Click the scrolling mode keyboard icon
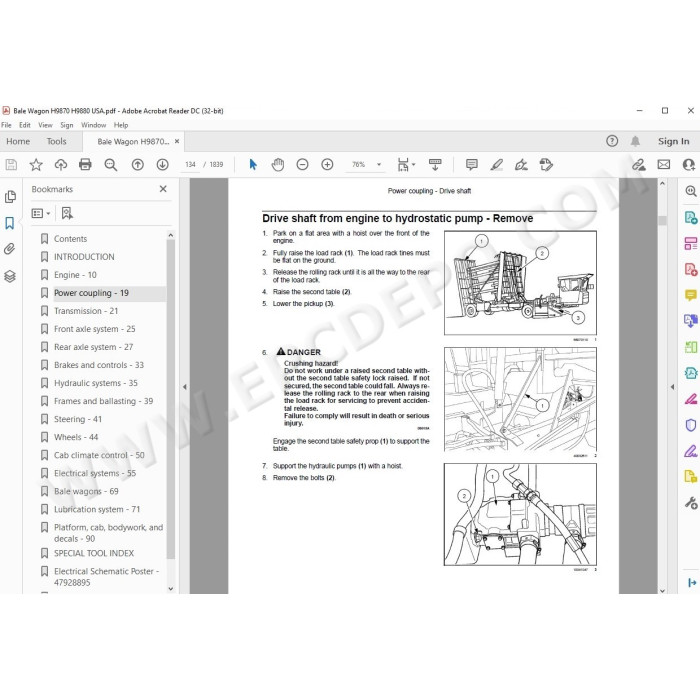This screenshot has height=700, width=700. 435,165
